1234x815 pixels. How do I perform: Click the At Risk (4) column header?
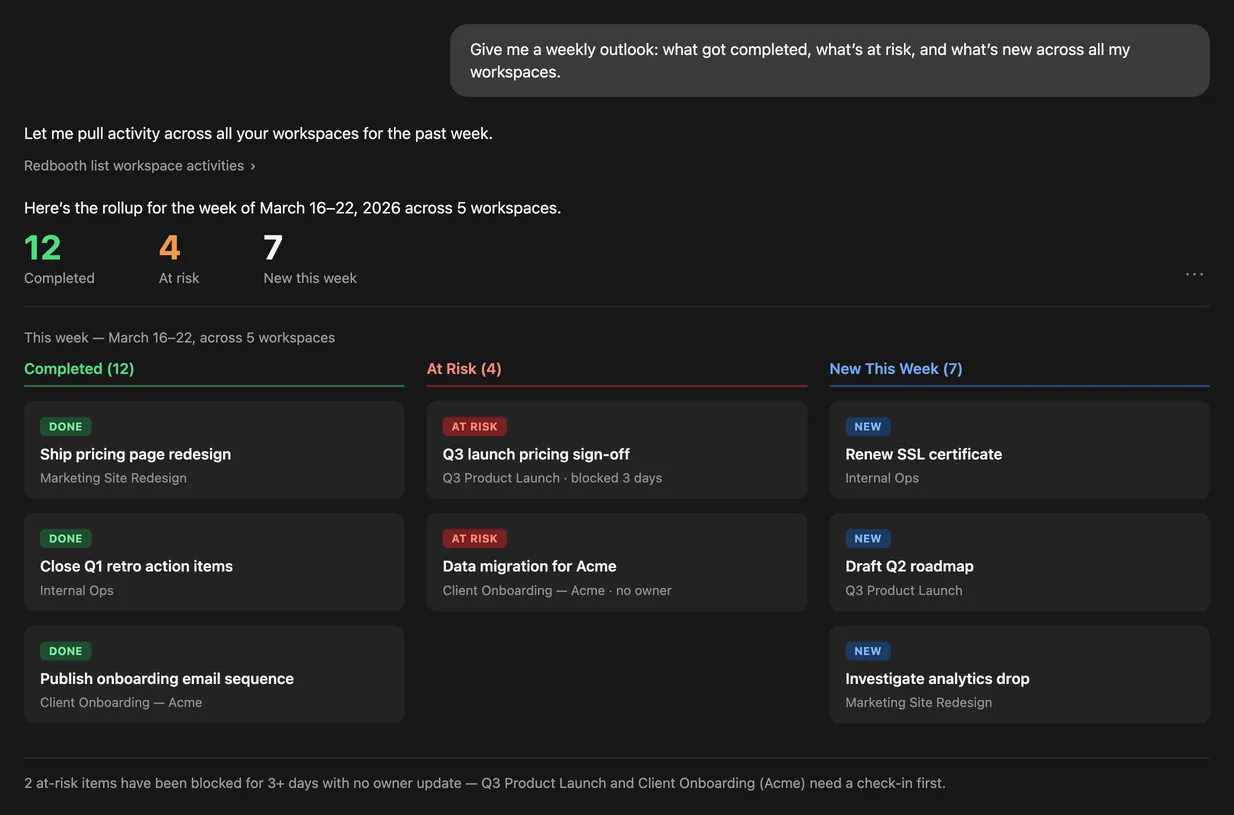[x=464, y=369]
